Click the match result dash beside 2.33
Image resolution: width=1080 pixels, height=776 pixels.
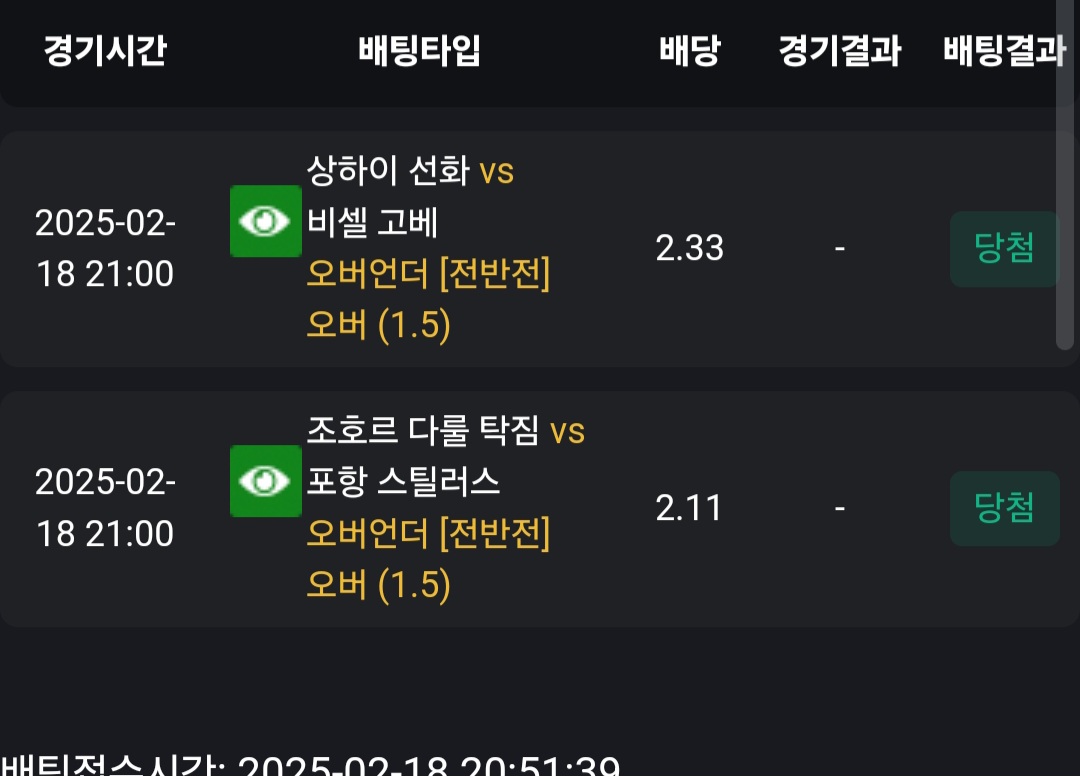pos(839,248)
